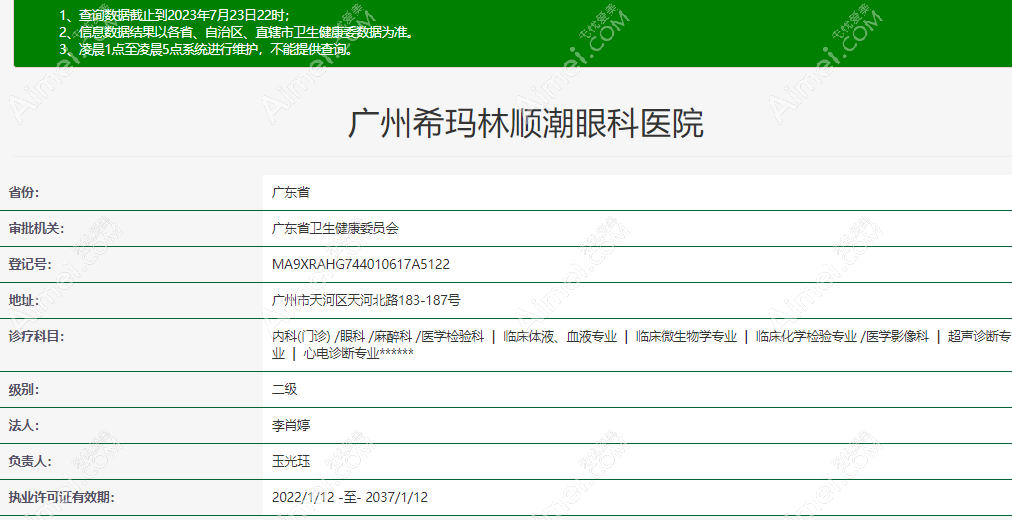Click the address 广州市天河区天河北路183-187号
The width and height of the screenshot is (1012, 520).
[366, 301]
